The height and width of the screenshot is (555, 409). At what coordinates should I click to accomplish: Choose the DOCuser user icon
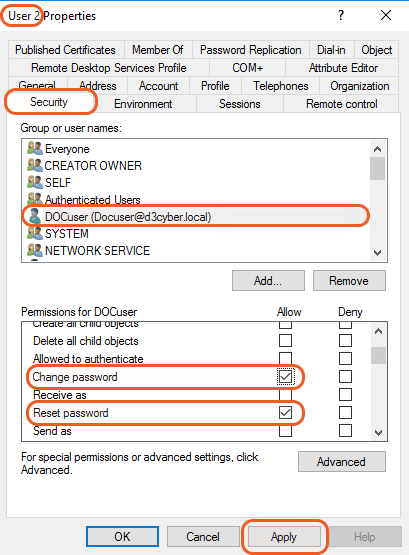(x=35, y=216)
